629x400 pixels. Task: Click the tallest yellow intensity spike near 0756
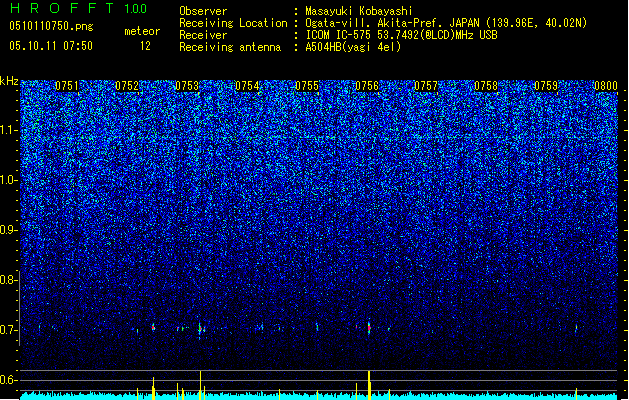tap(369, 385)
